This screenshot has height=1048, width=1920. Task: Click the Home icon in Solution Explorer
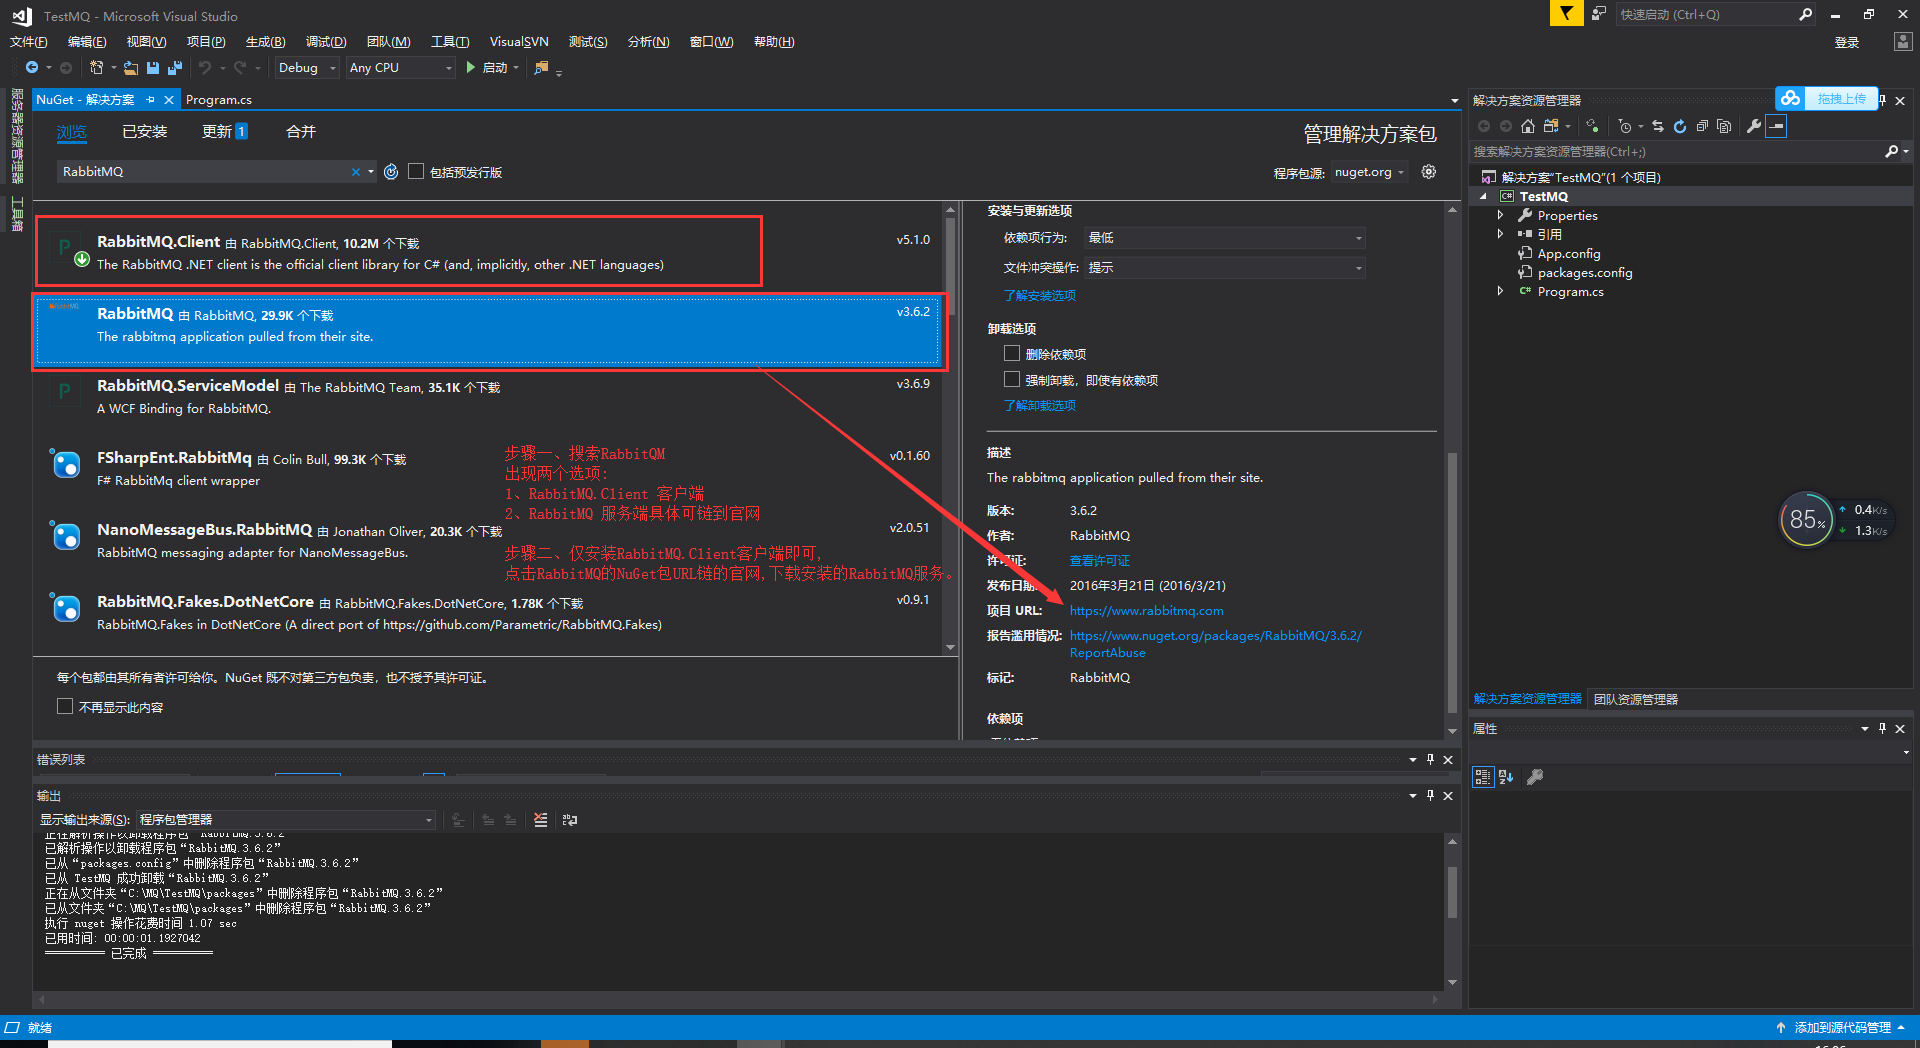pos(1527,126)
